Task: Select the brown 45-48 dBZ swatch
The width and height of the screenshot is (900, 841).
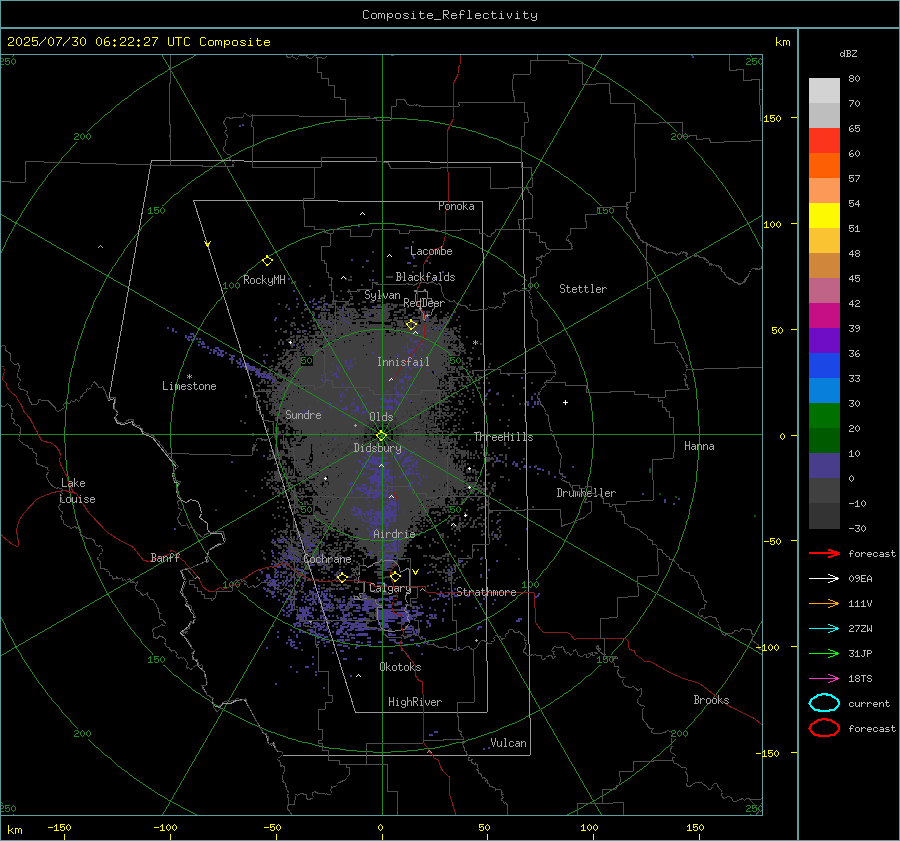Action: 824,266
